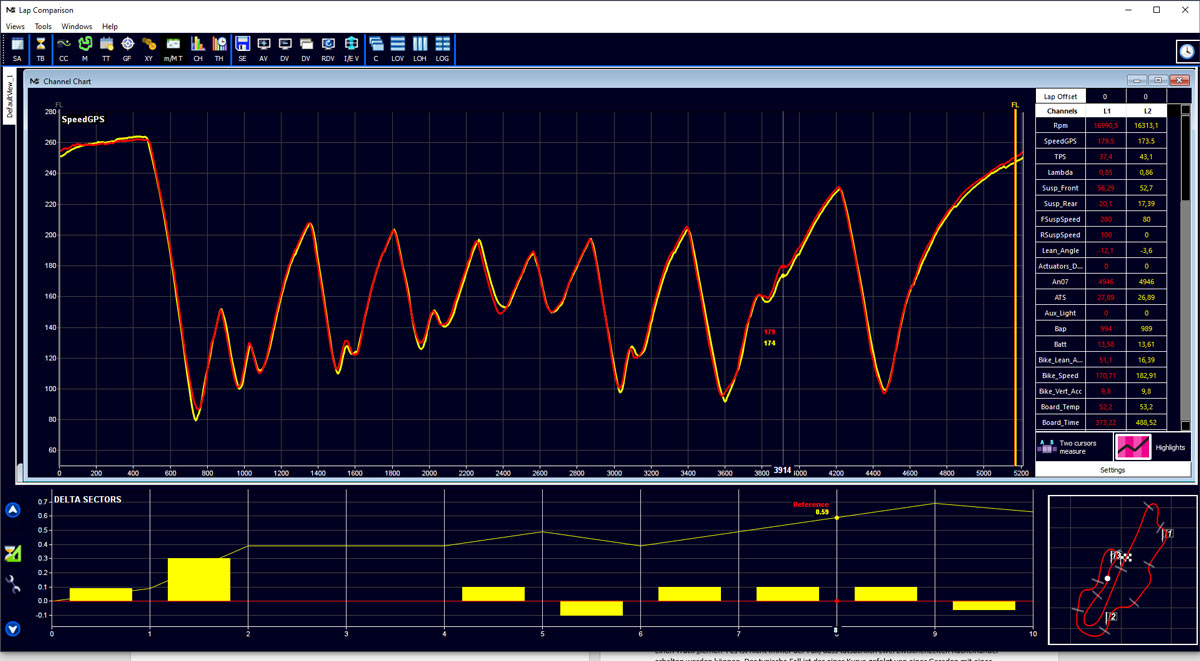Open the Views menu
Viewport: 1200px width, 661px height.
pyautogui.click(x=15, y=26)
